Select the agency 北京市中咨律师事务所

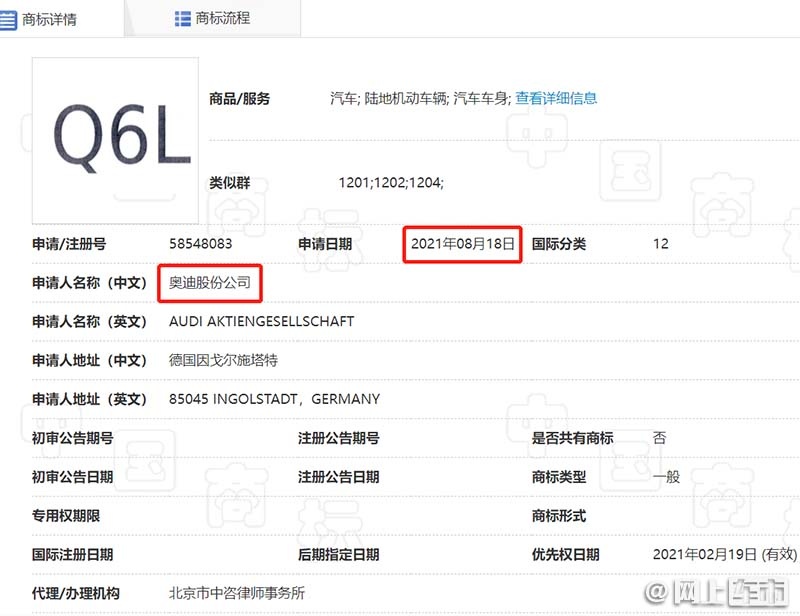pyautogui.click(x=237, y=593)
